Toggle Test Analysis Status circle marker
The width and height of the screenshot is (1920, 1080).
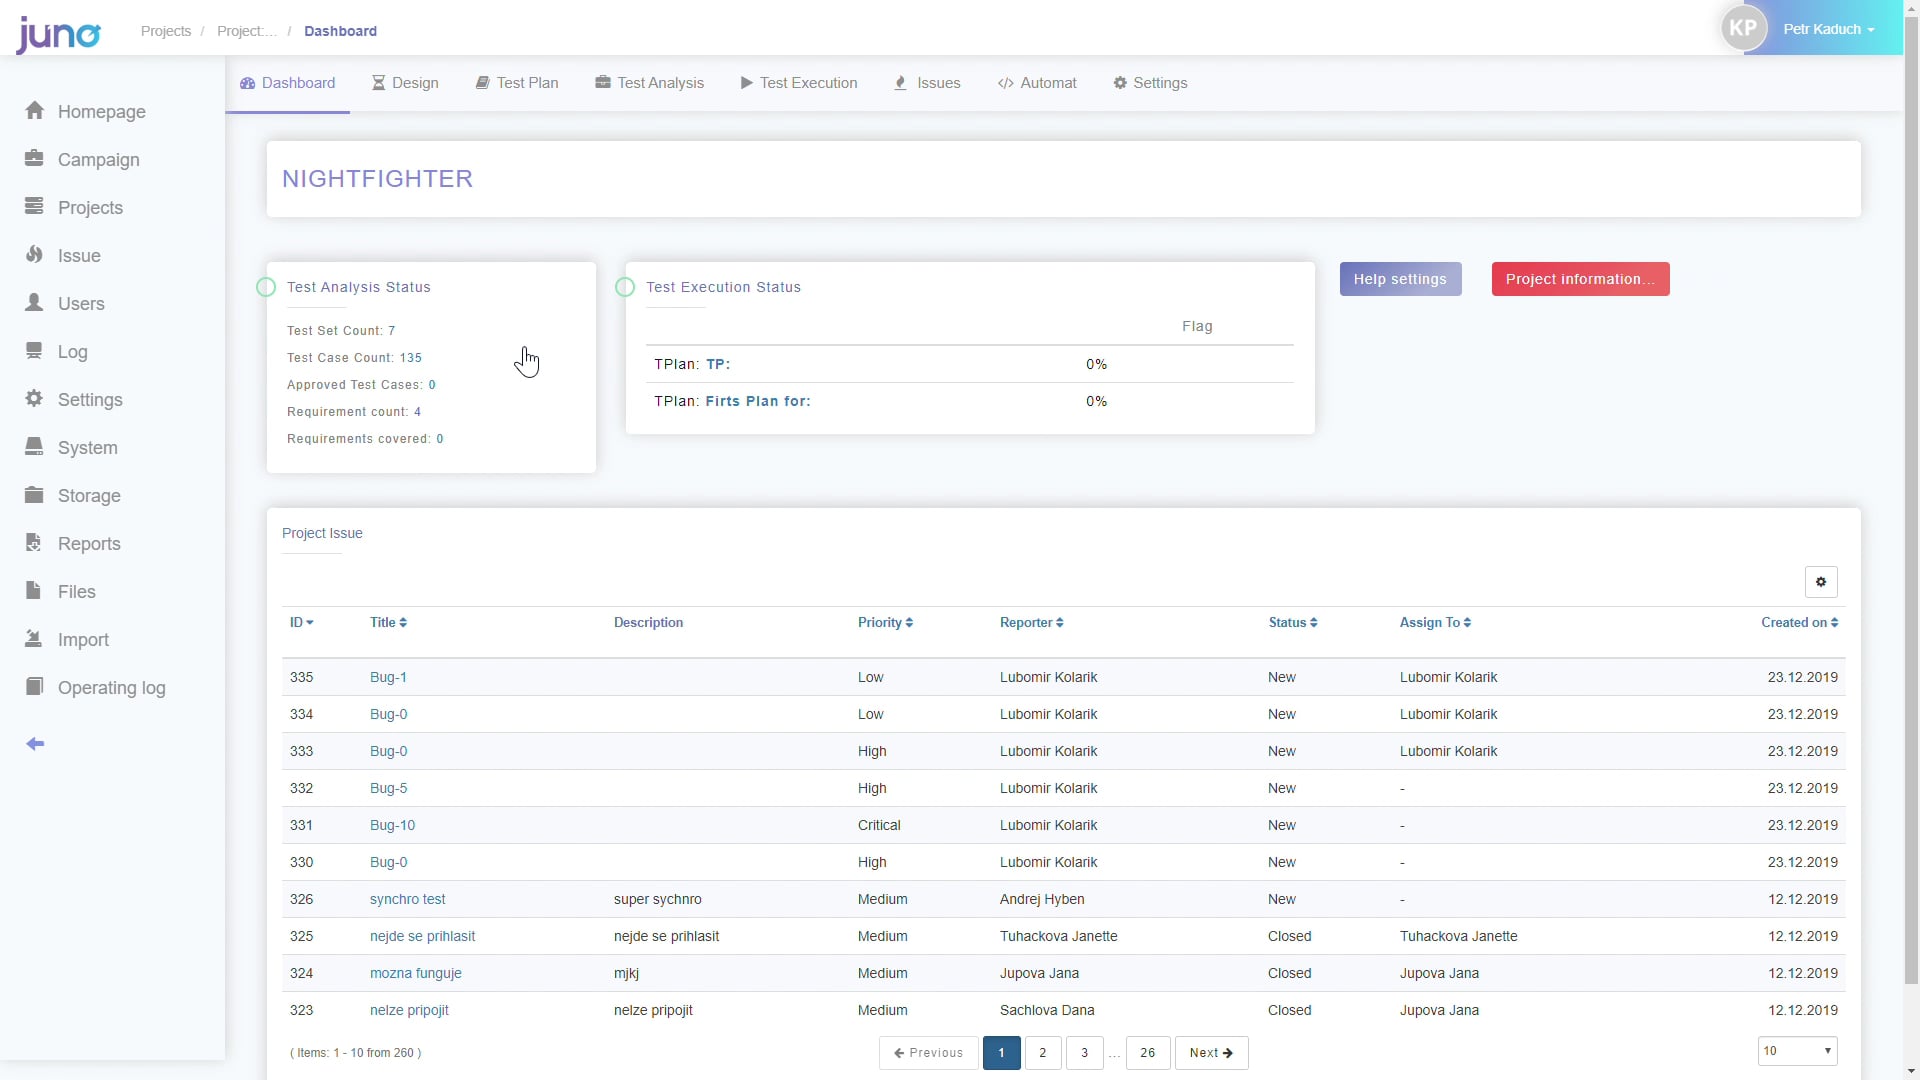point(266,288)
